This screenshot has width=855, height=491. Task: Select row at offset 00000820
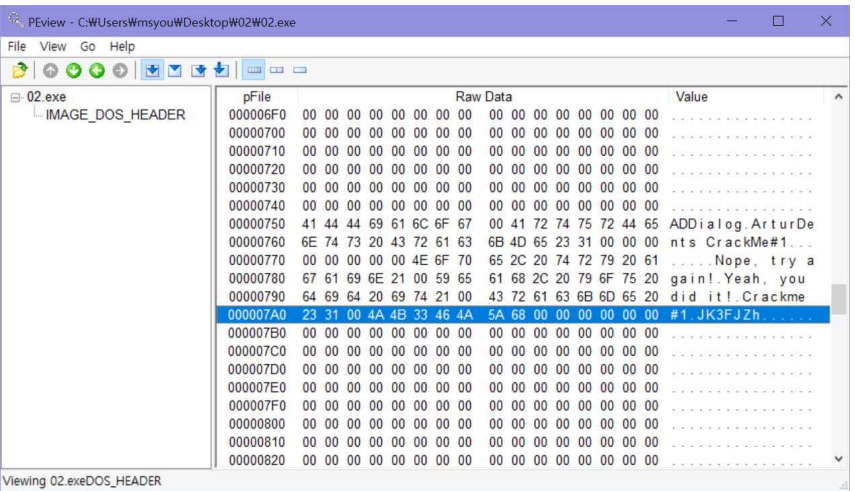click(523, 460)
